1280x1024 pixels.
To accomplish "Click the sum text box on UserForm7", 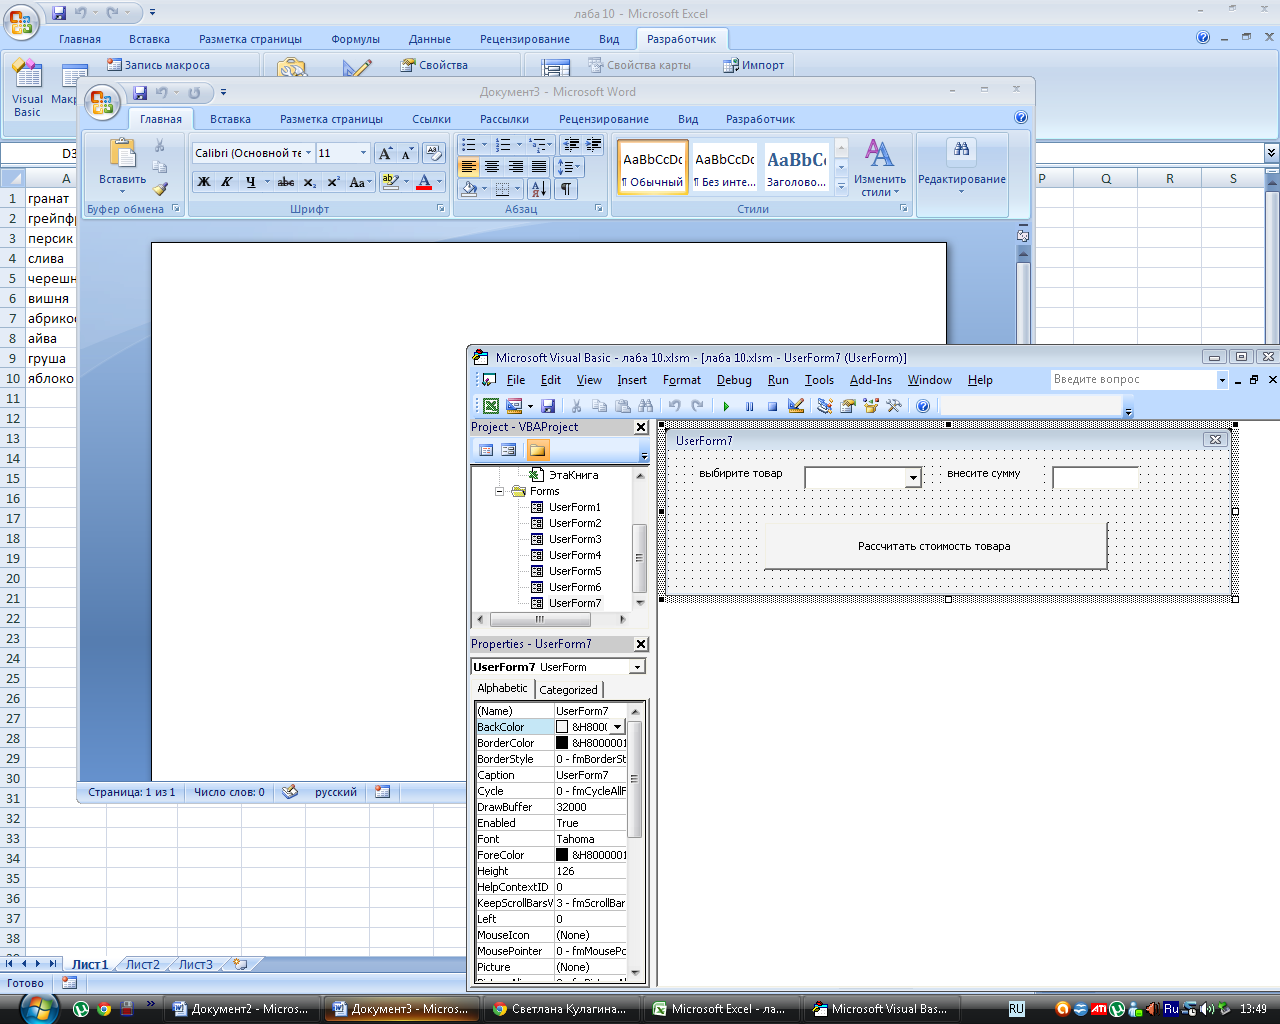I will click(x=1096, y=478).
